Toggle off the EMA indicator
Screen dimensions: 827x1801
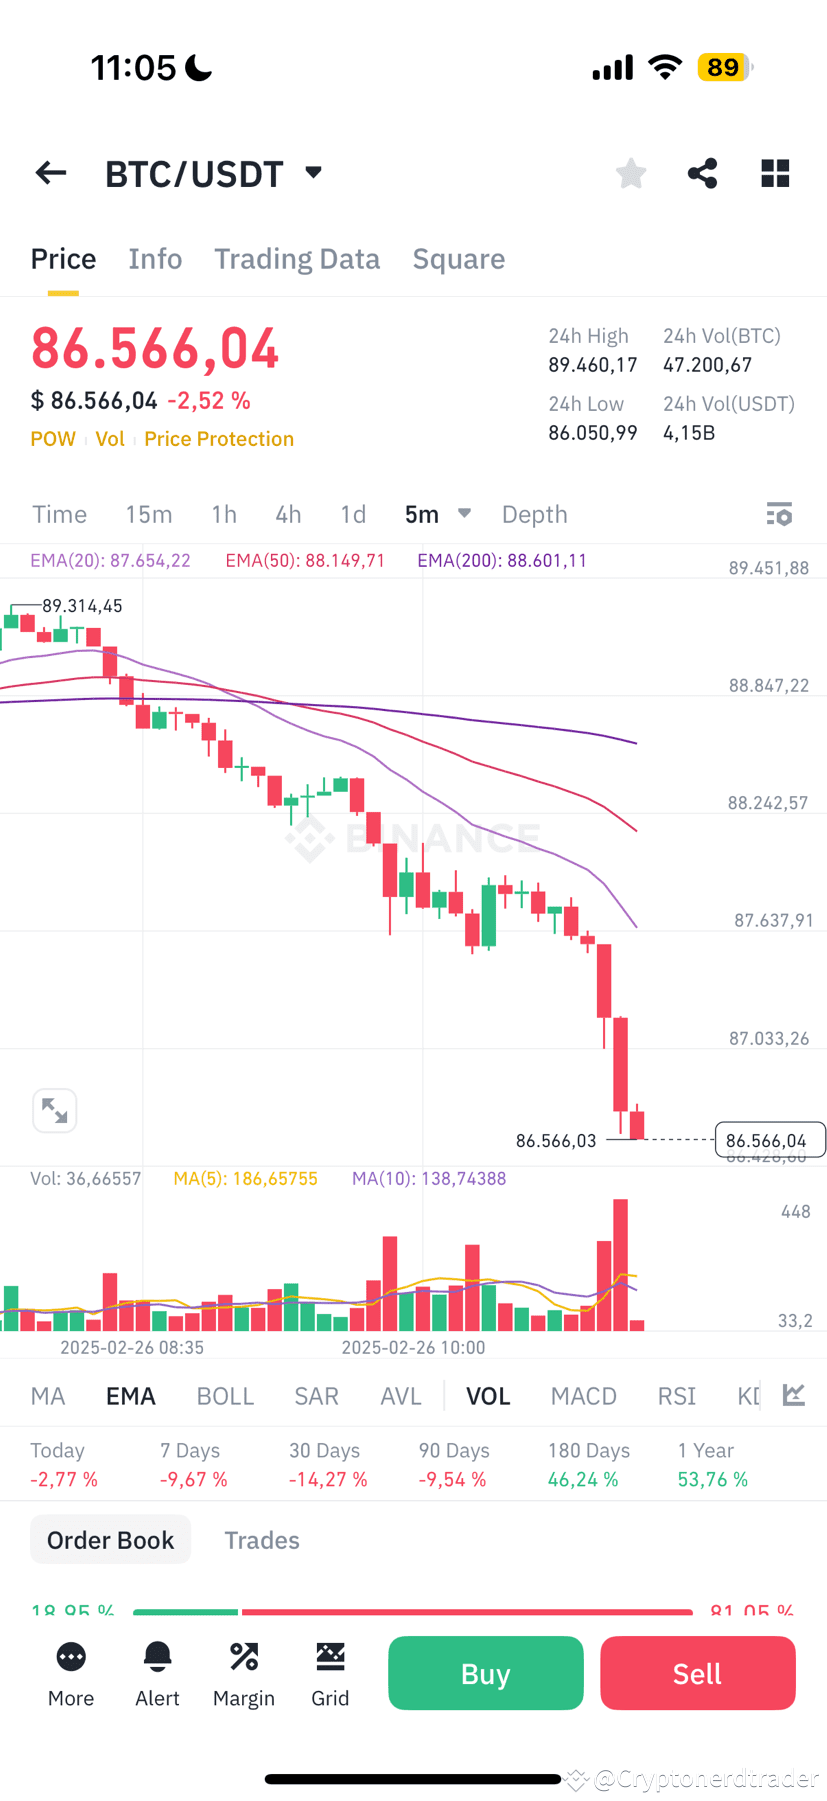coord(130,1395)
